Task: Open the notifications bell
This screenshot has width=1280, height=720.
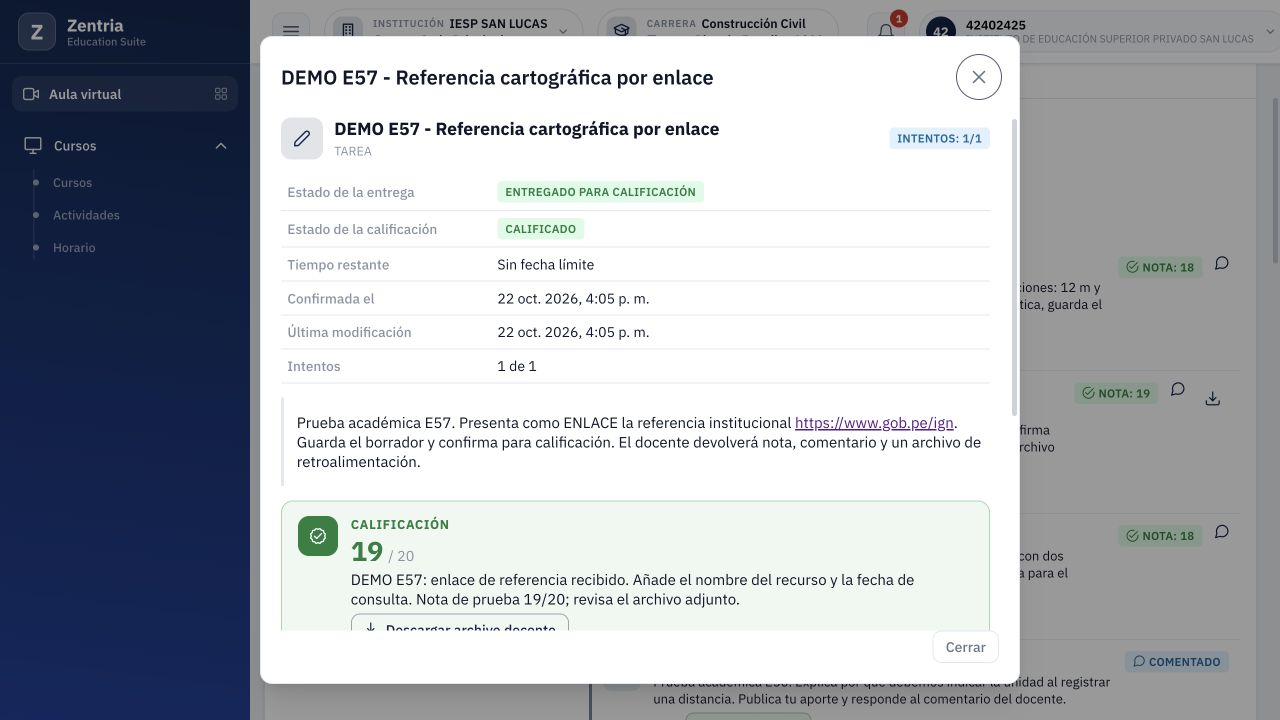Action: coord(886,31)
